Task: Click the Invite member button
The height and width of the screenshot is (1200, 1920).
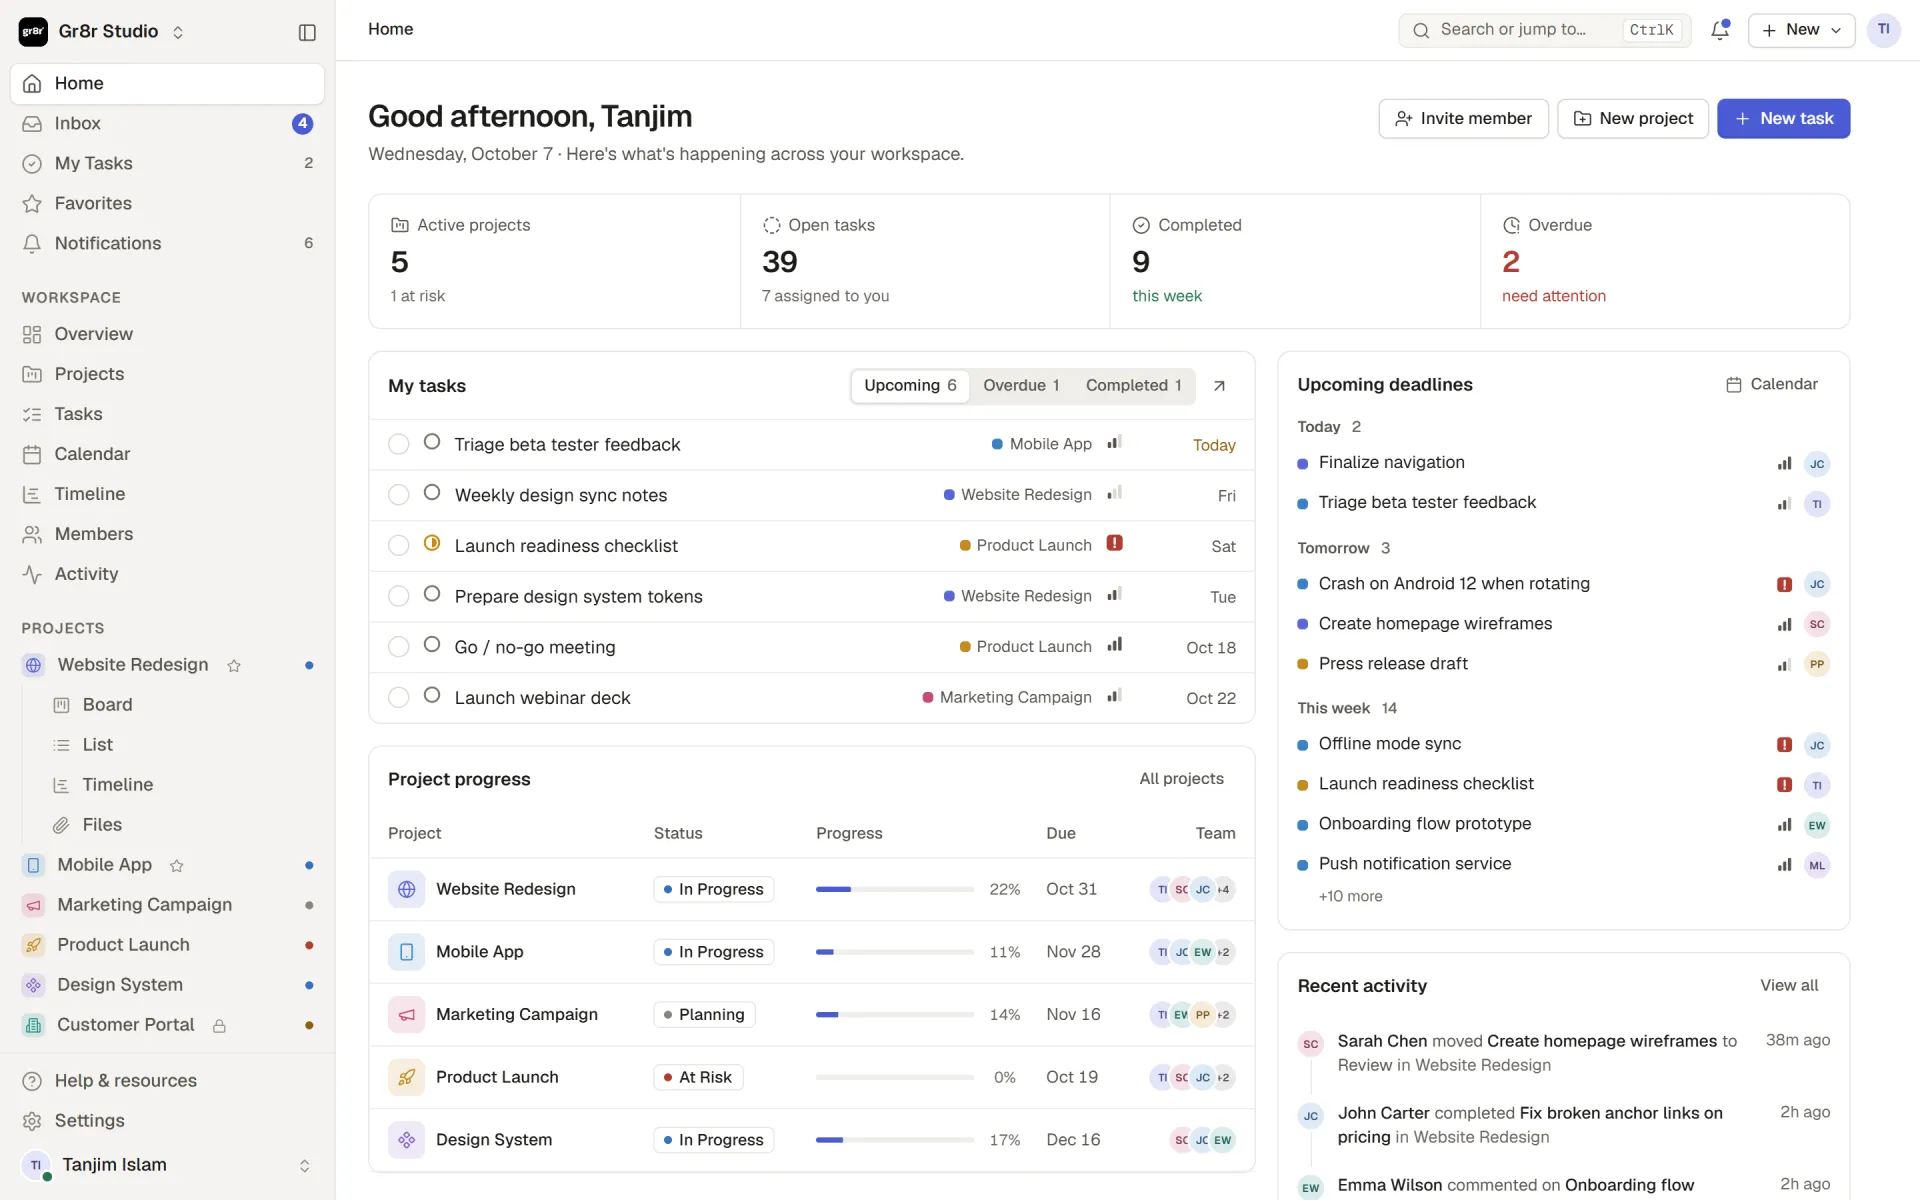Action: click(x=1463, y=119)
